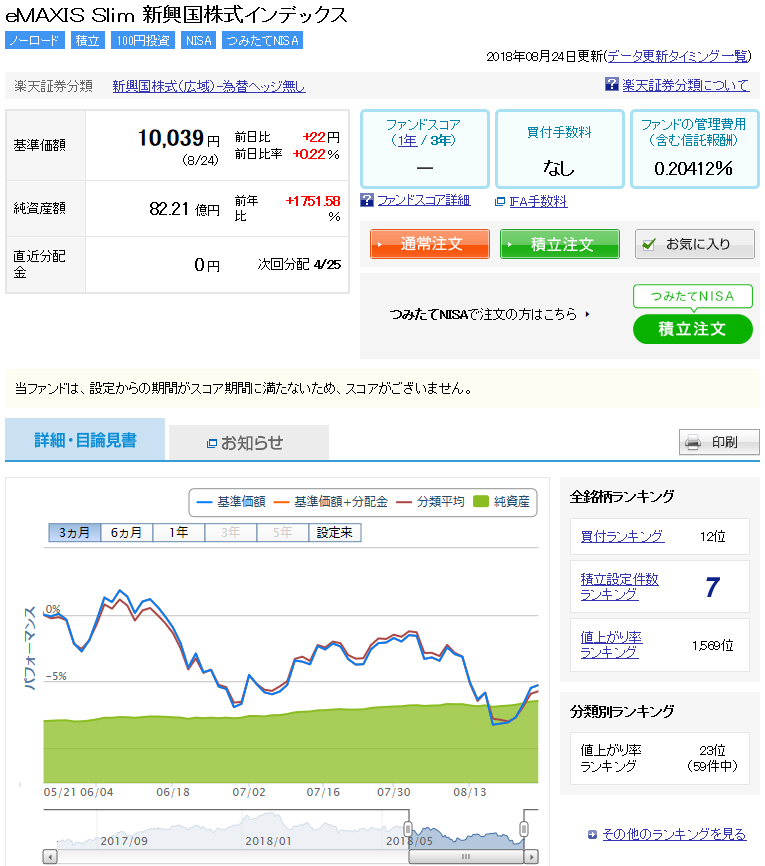Viewport: 765px width, 866px height.
Task: Toggle the 分類平均 legend series
Action: click(431, 501)
